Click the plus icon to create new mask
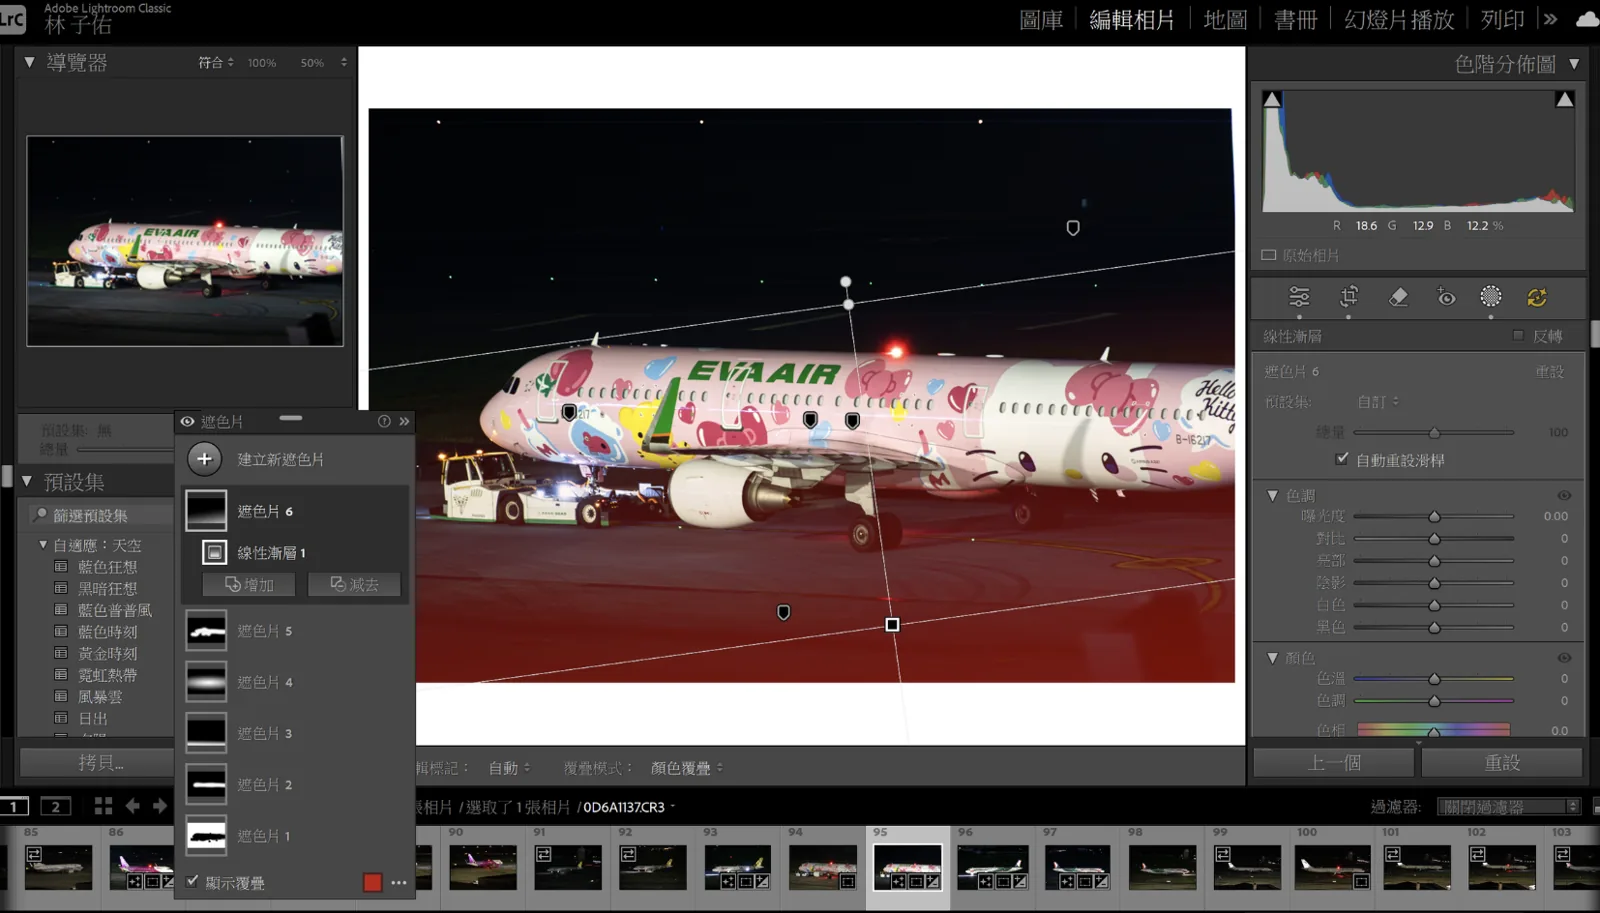Screen dimensions: 1600x913 pos(204,459)
